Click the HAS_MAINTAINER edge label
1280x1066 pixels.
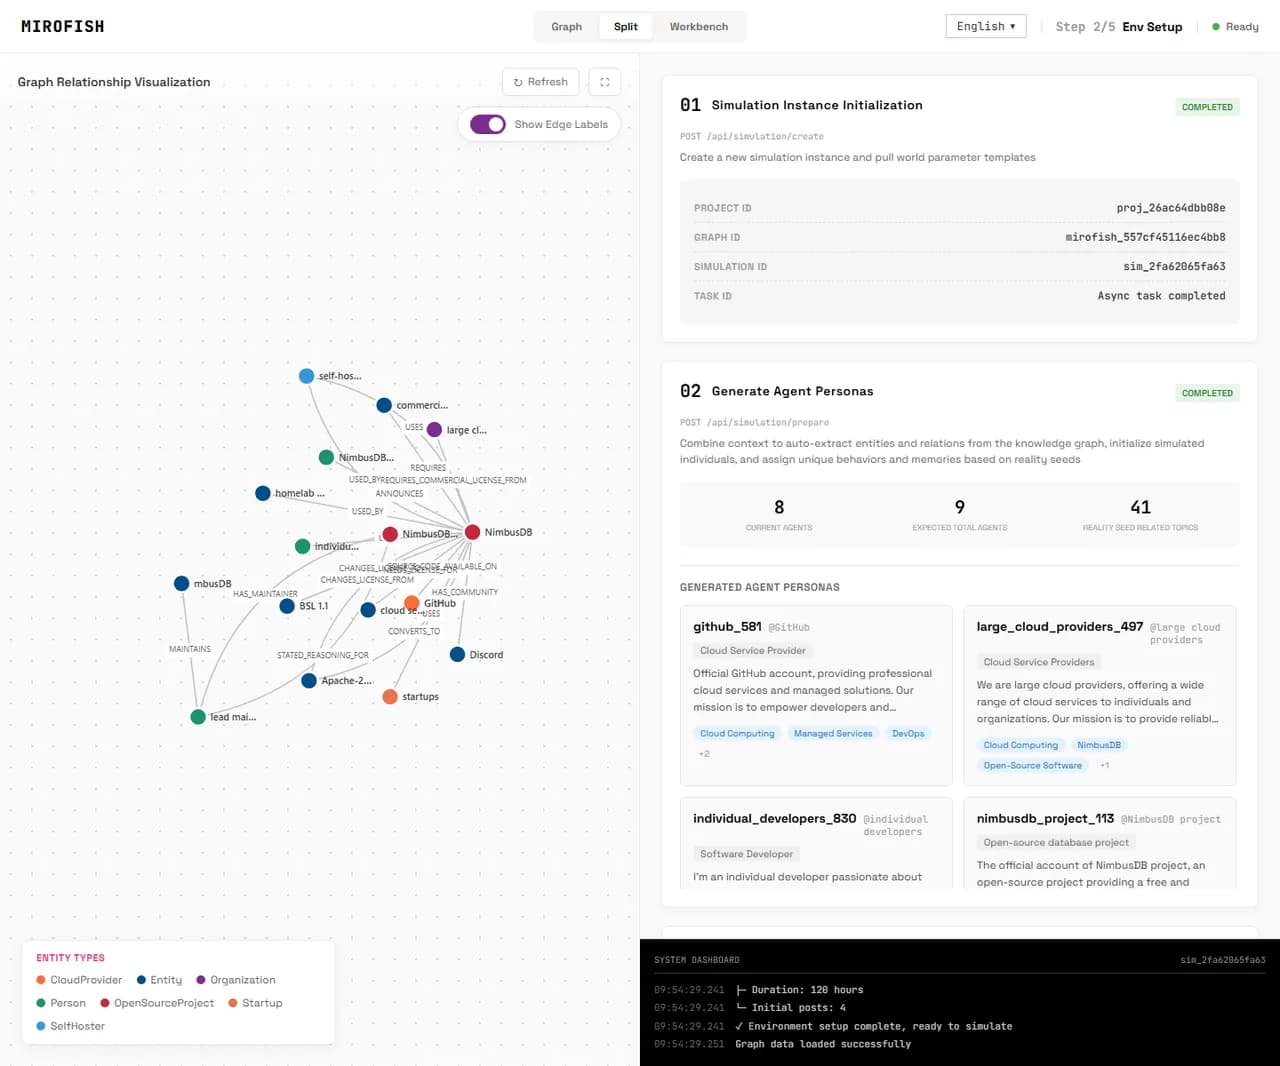pos(265,594)
